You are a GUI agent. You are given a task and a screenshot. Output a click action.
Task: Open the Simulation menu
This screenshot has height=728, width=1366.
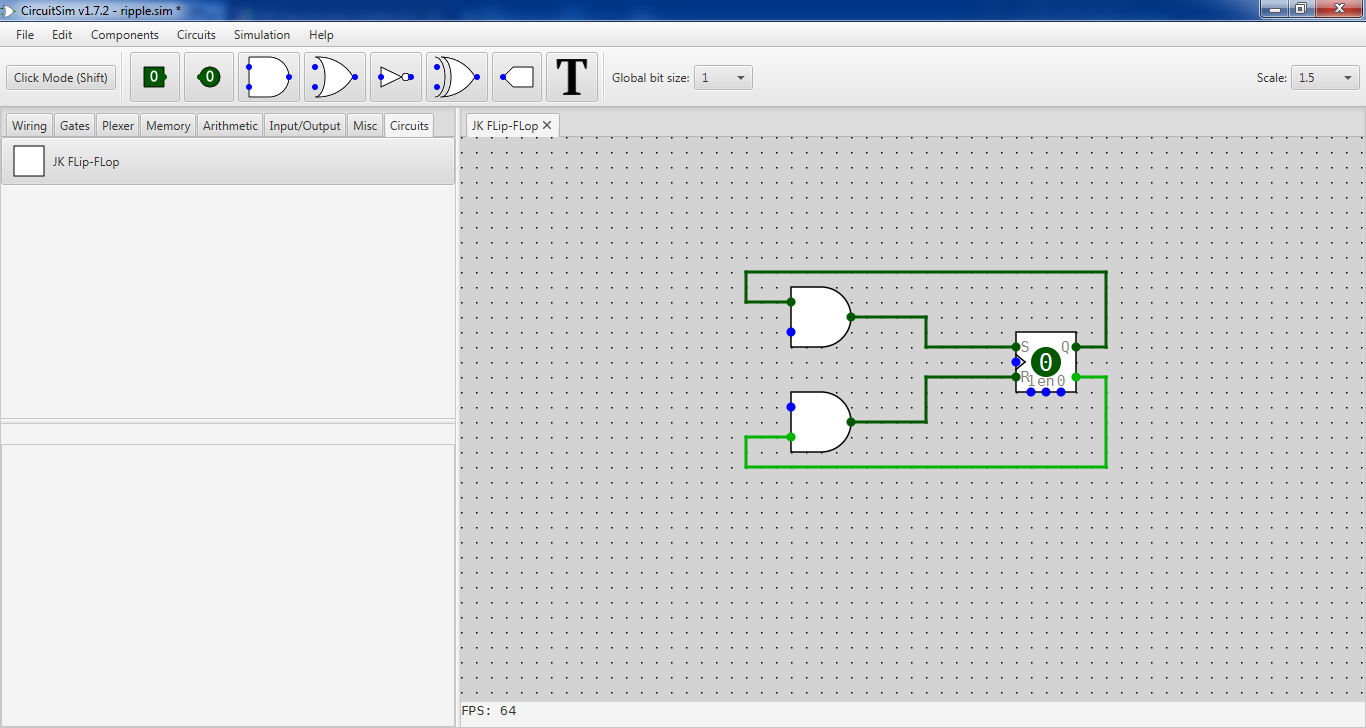[x=262, y=35]
